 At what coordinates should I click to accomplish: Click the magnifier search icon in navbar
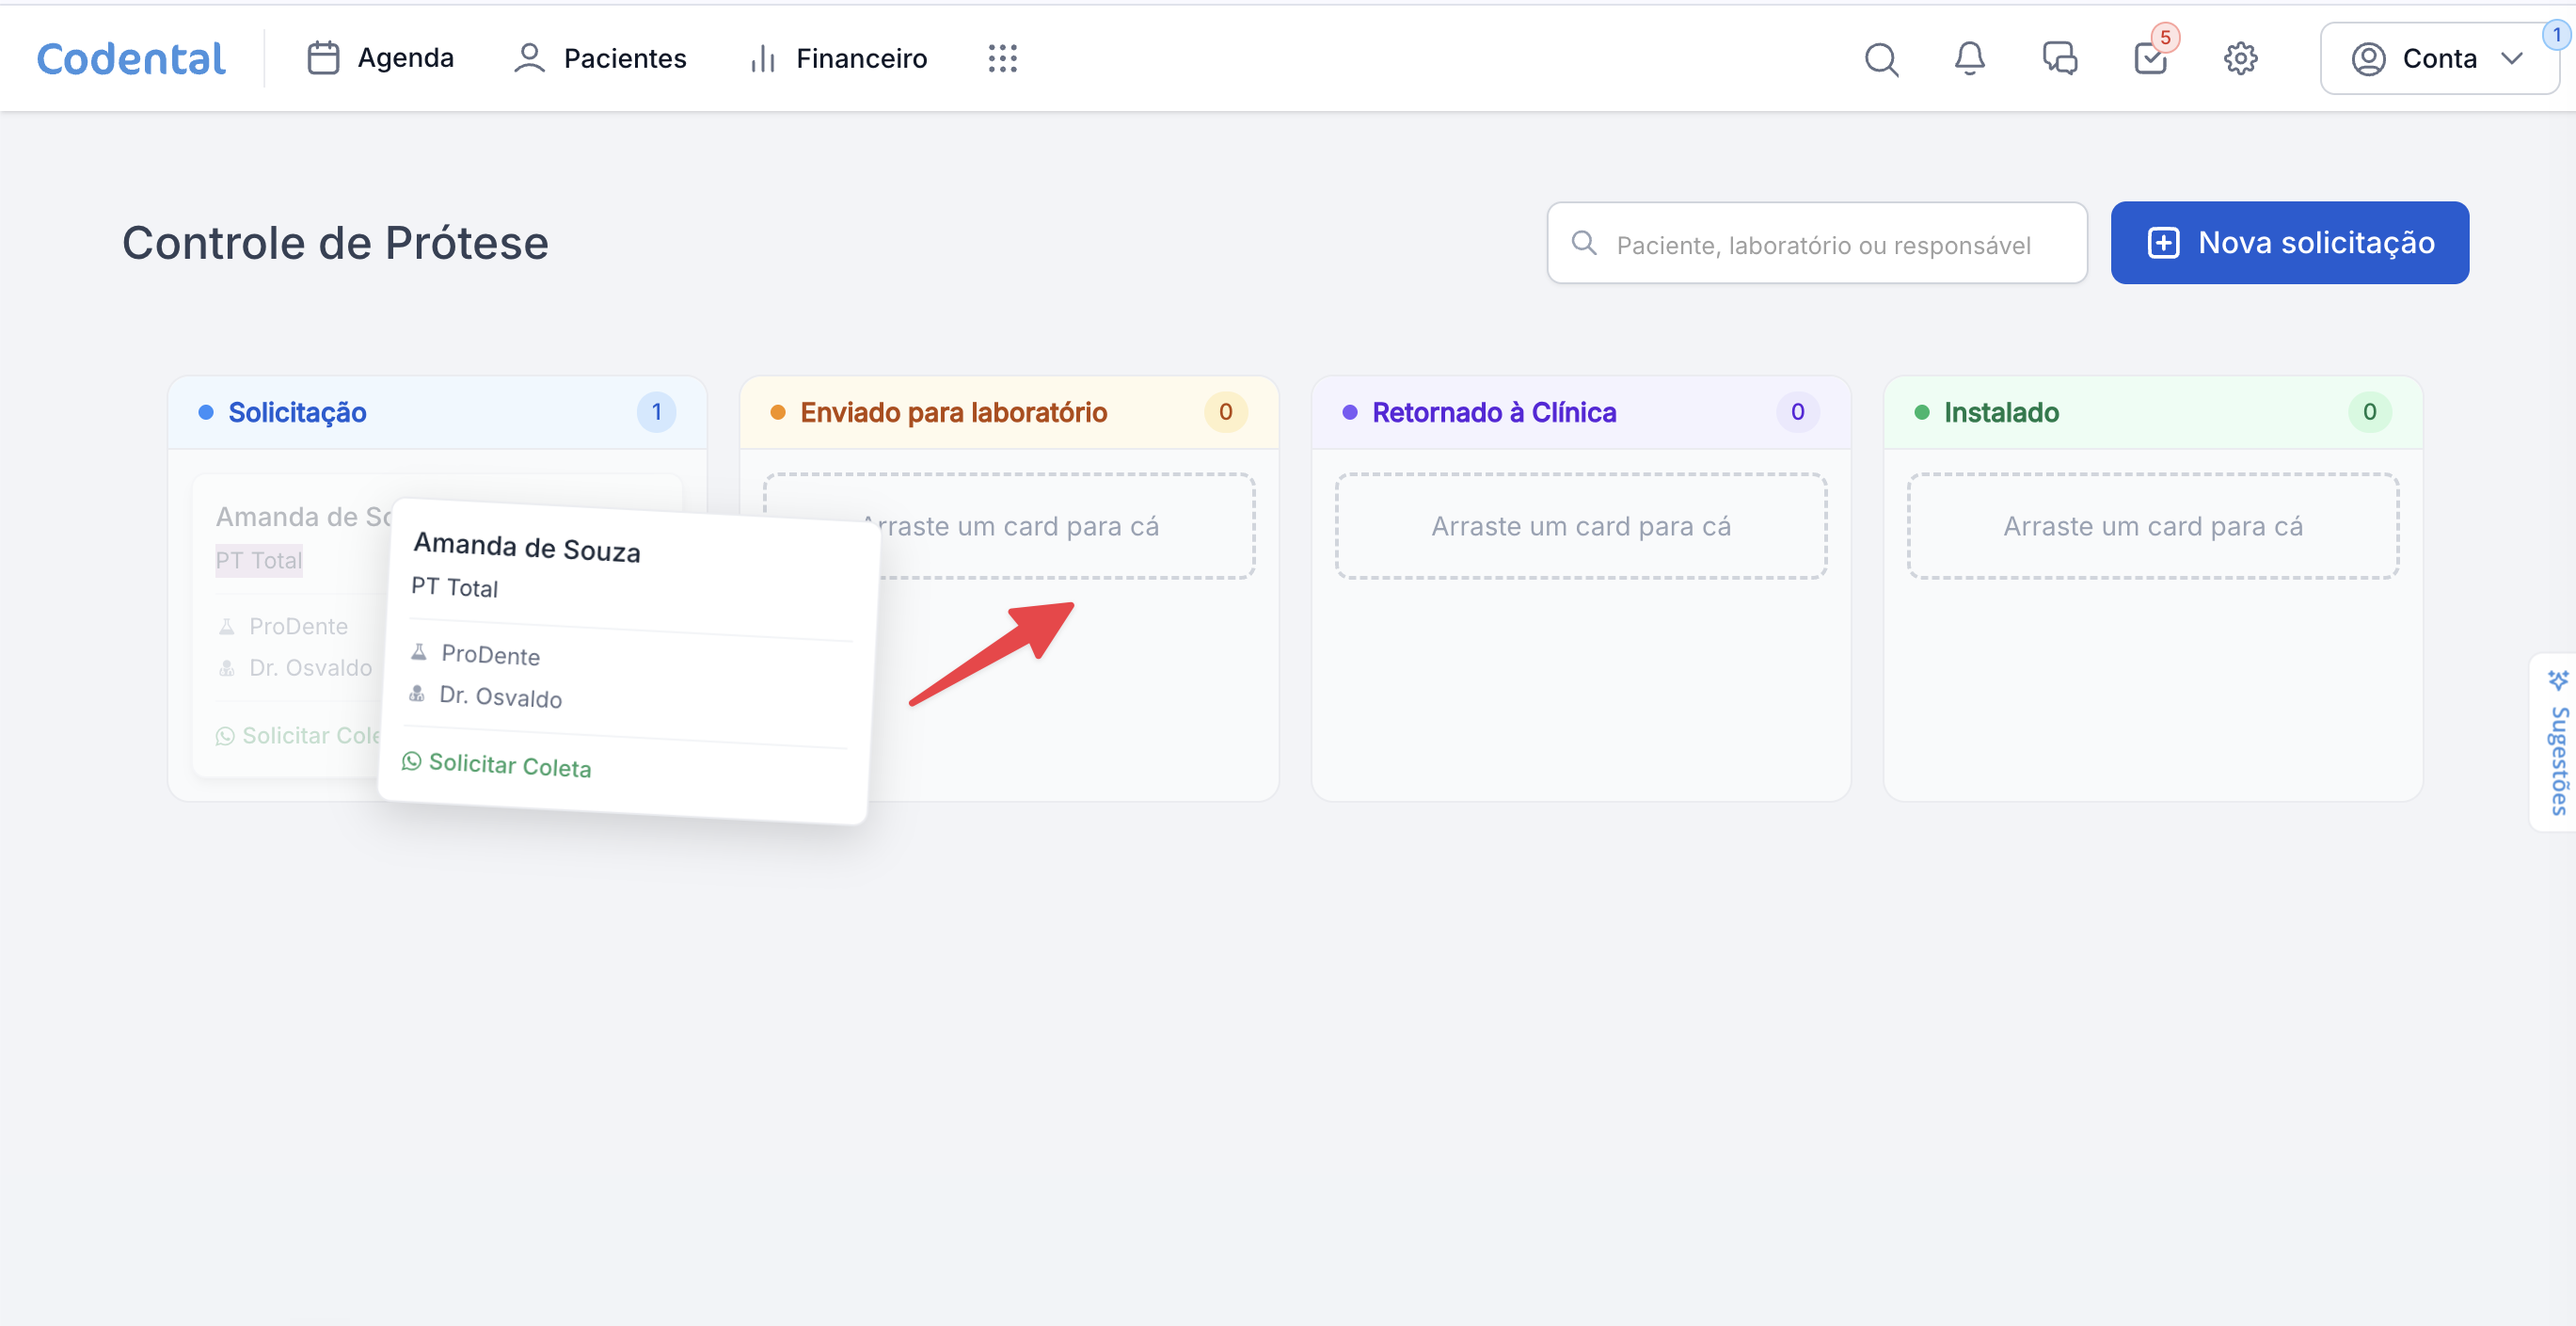1881,58
